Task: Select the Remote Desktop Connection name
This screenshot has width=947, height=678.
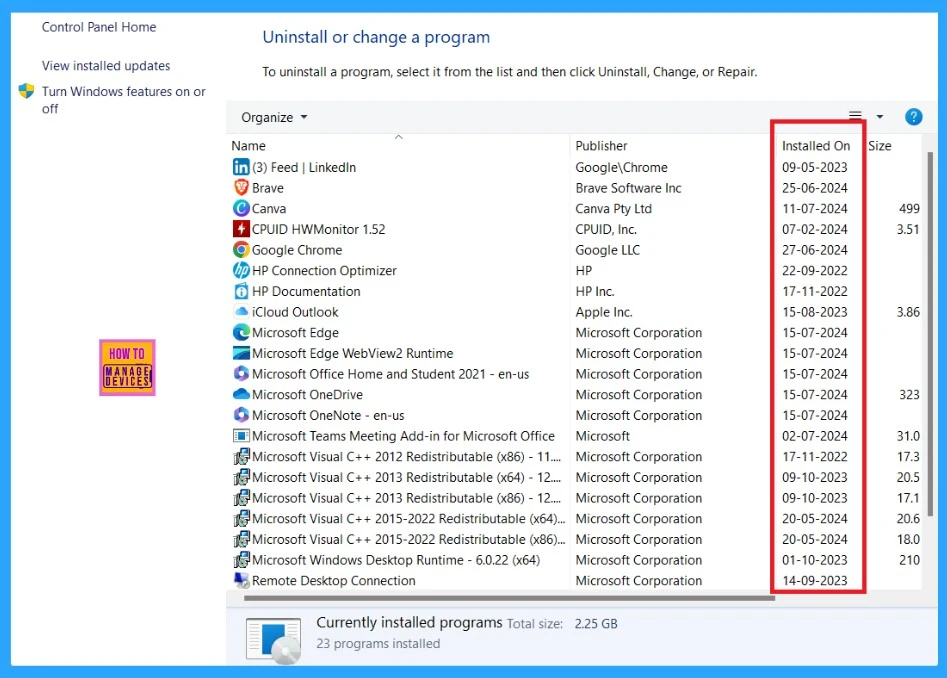Action: click(333, 580)
